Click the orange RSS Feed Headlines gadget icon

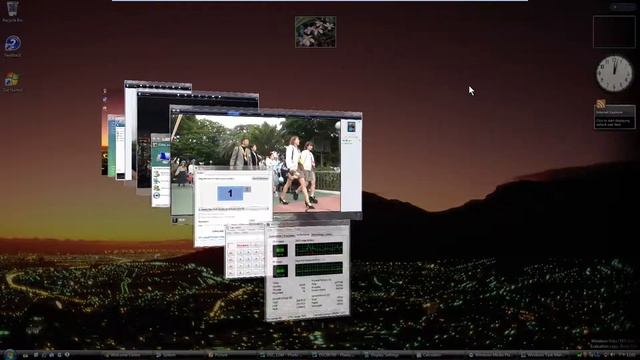click(600, 104)
